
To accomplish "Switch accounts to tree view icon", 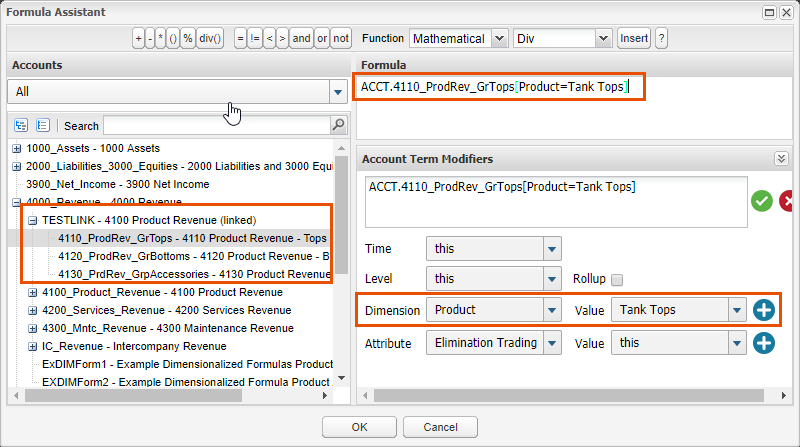I will (x=21, y=125).
